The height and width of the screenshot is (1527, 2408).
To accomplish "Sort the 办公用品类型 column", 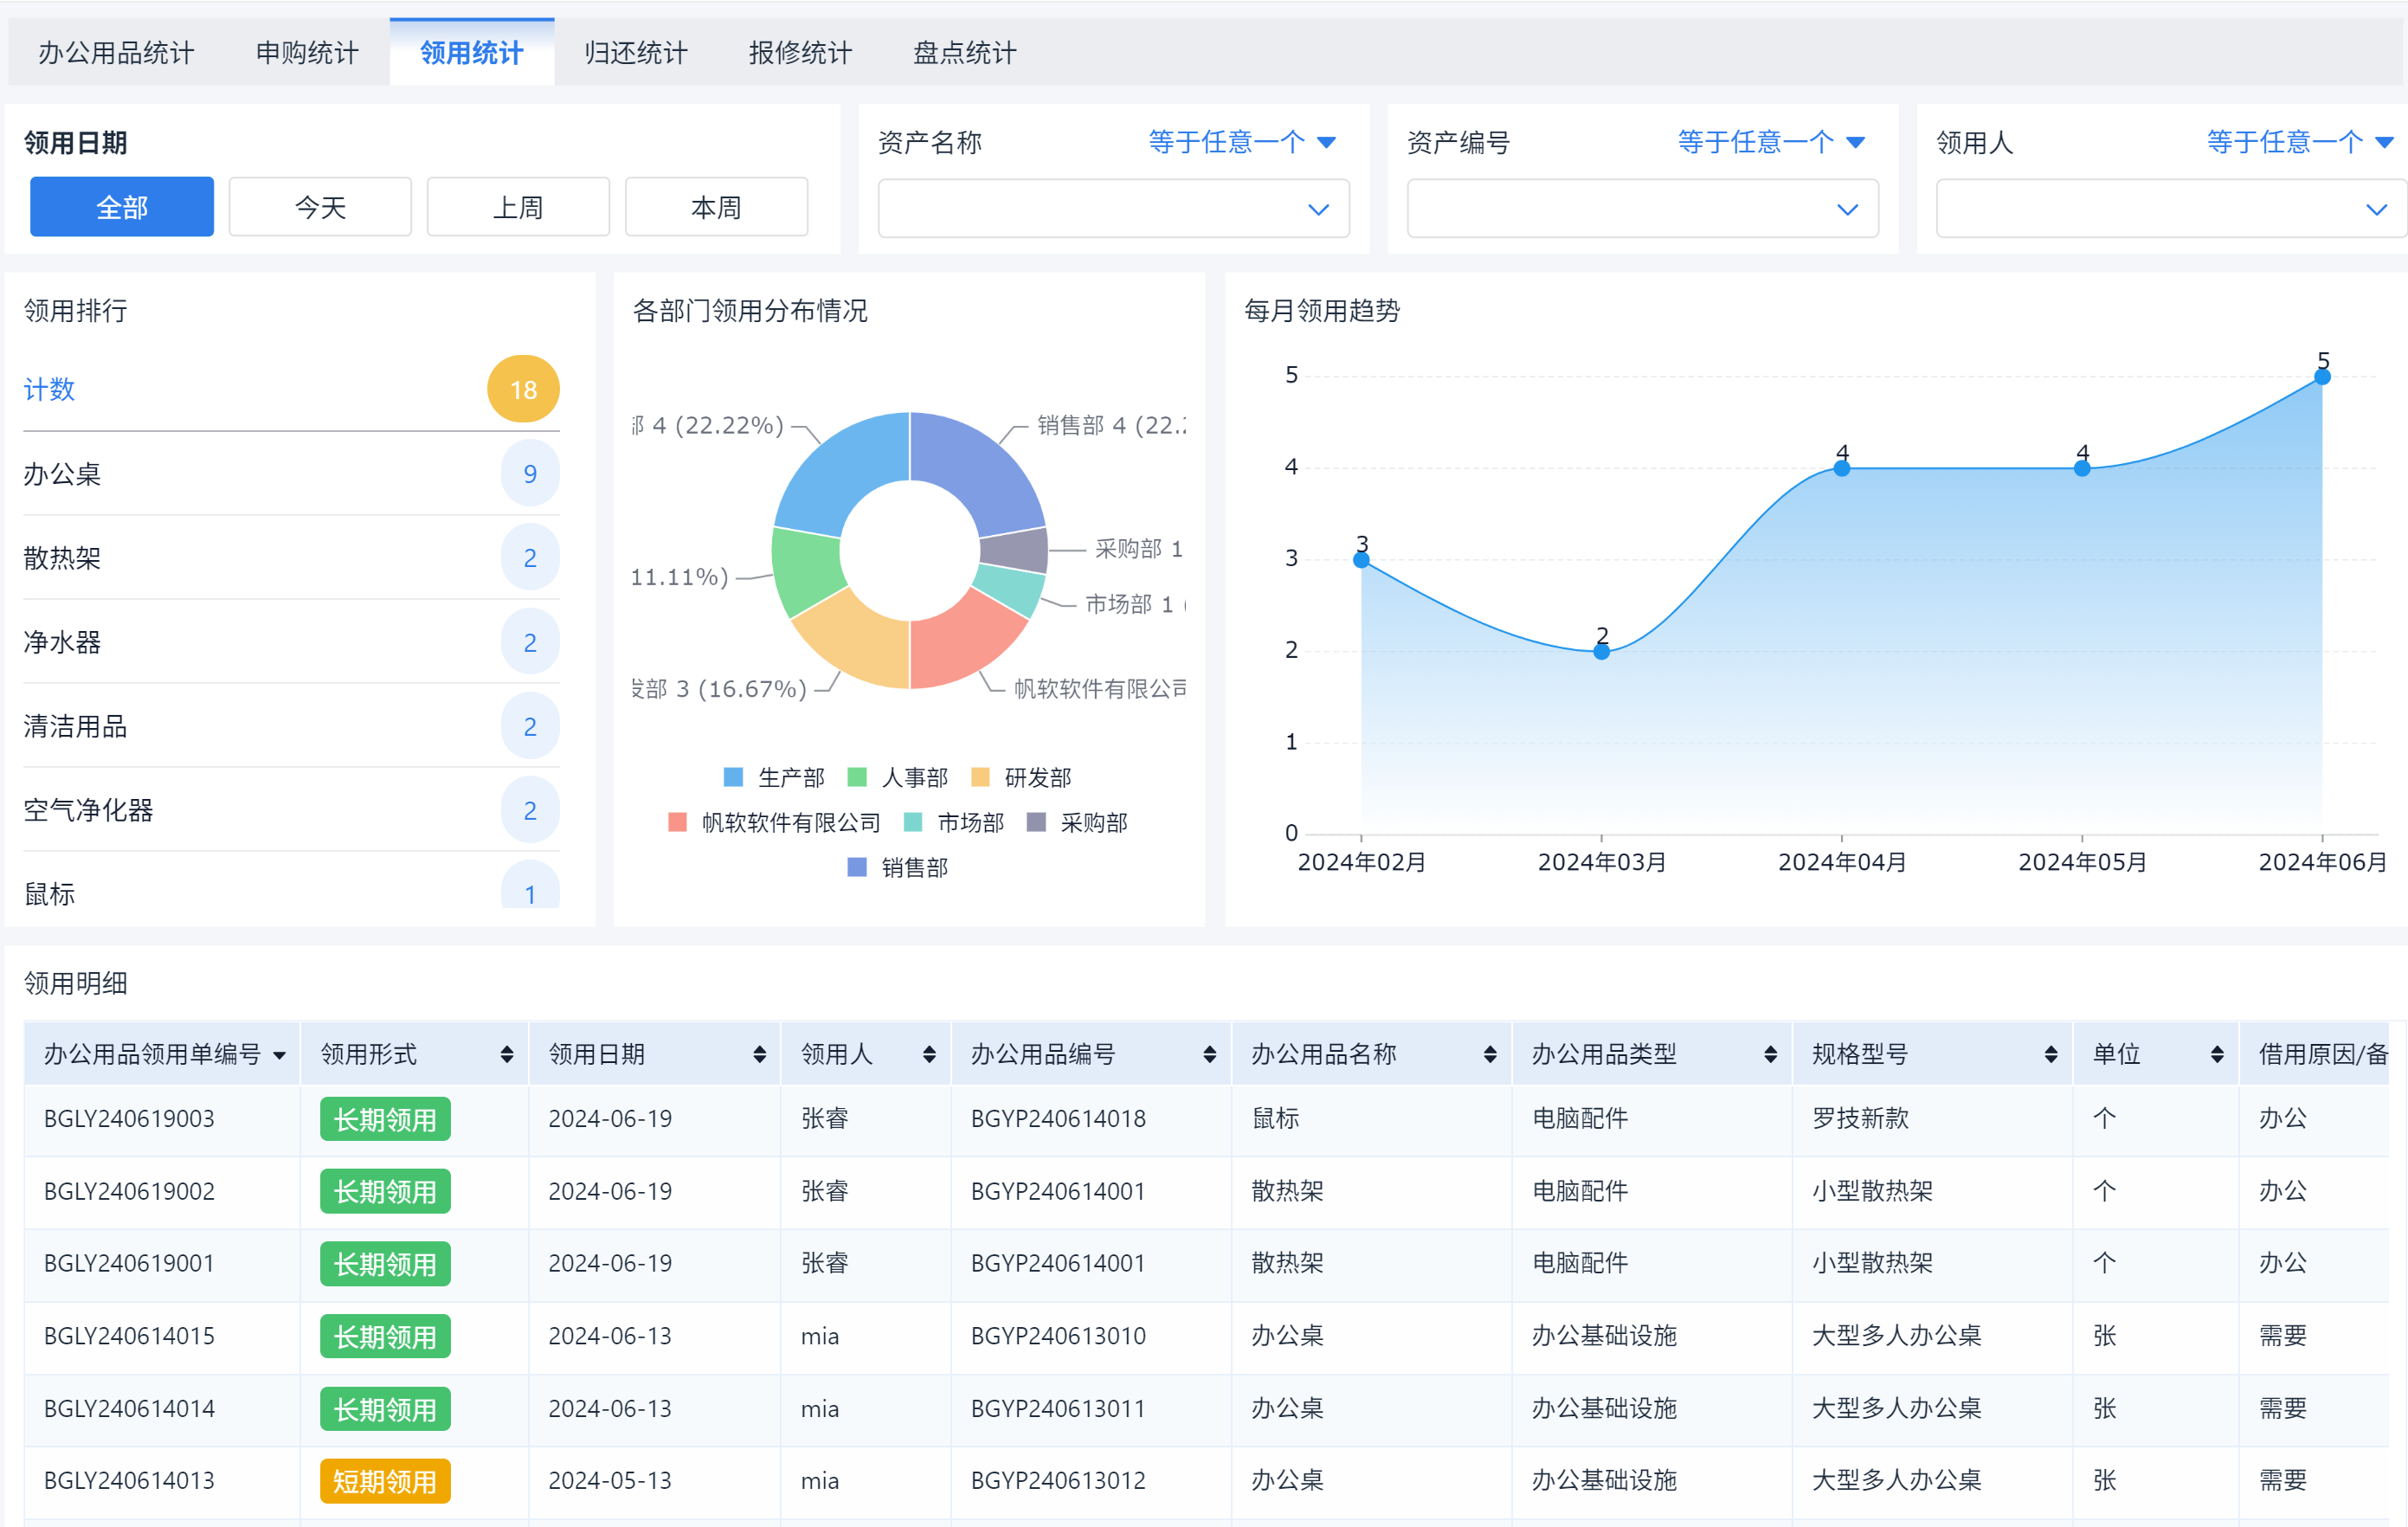I will click(x=1771, y=1054).
